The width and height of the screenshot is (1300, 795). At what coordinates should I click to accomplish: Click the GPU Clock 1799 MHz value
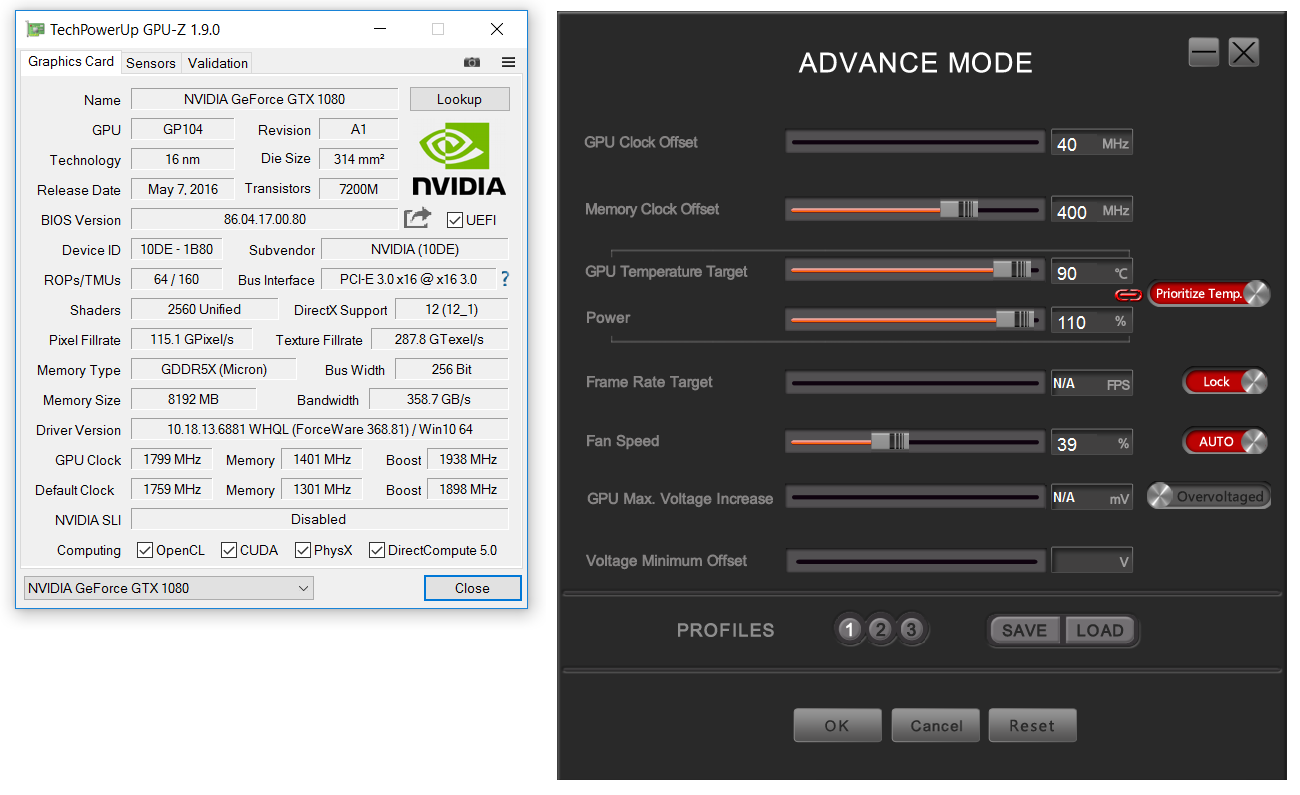[172, 459]
